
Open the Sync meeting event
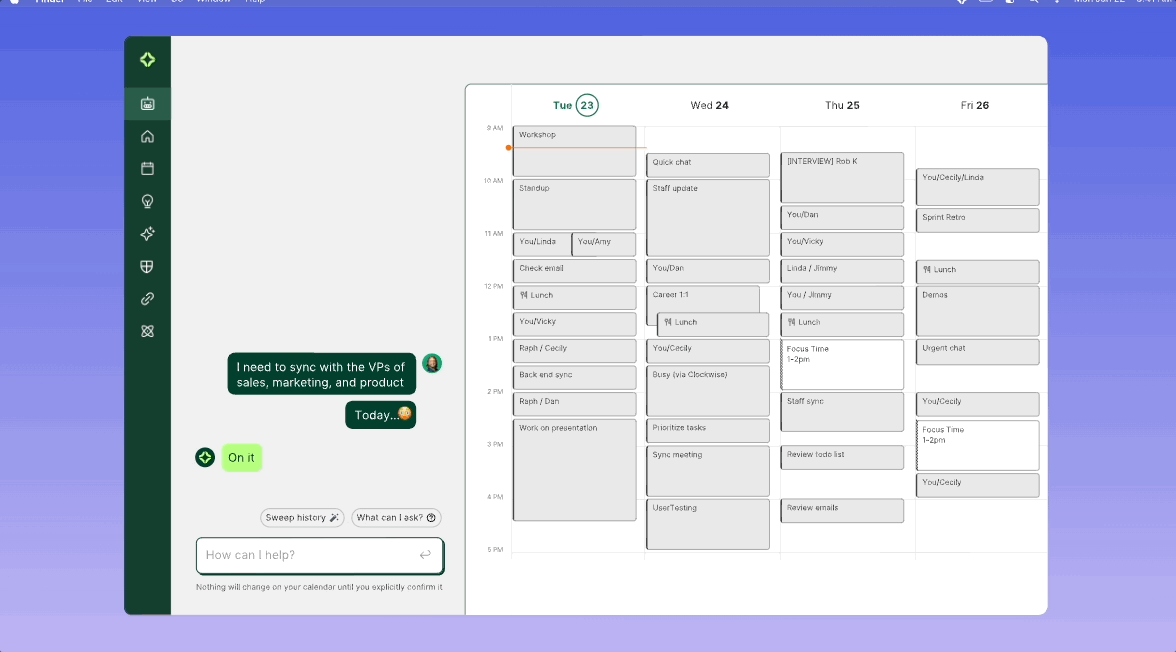[708, 471]
